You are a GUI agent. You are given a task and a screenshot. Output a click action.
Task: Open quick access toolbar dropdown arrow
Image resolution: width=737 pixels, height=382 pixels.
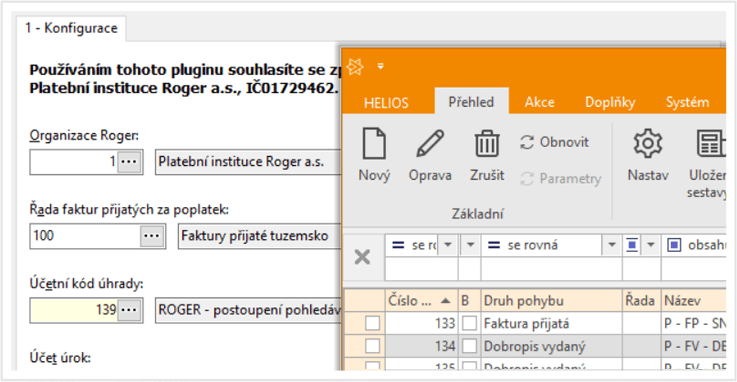point(381,66)
